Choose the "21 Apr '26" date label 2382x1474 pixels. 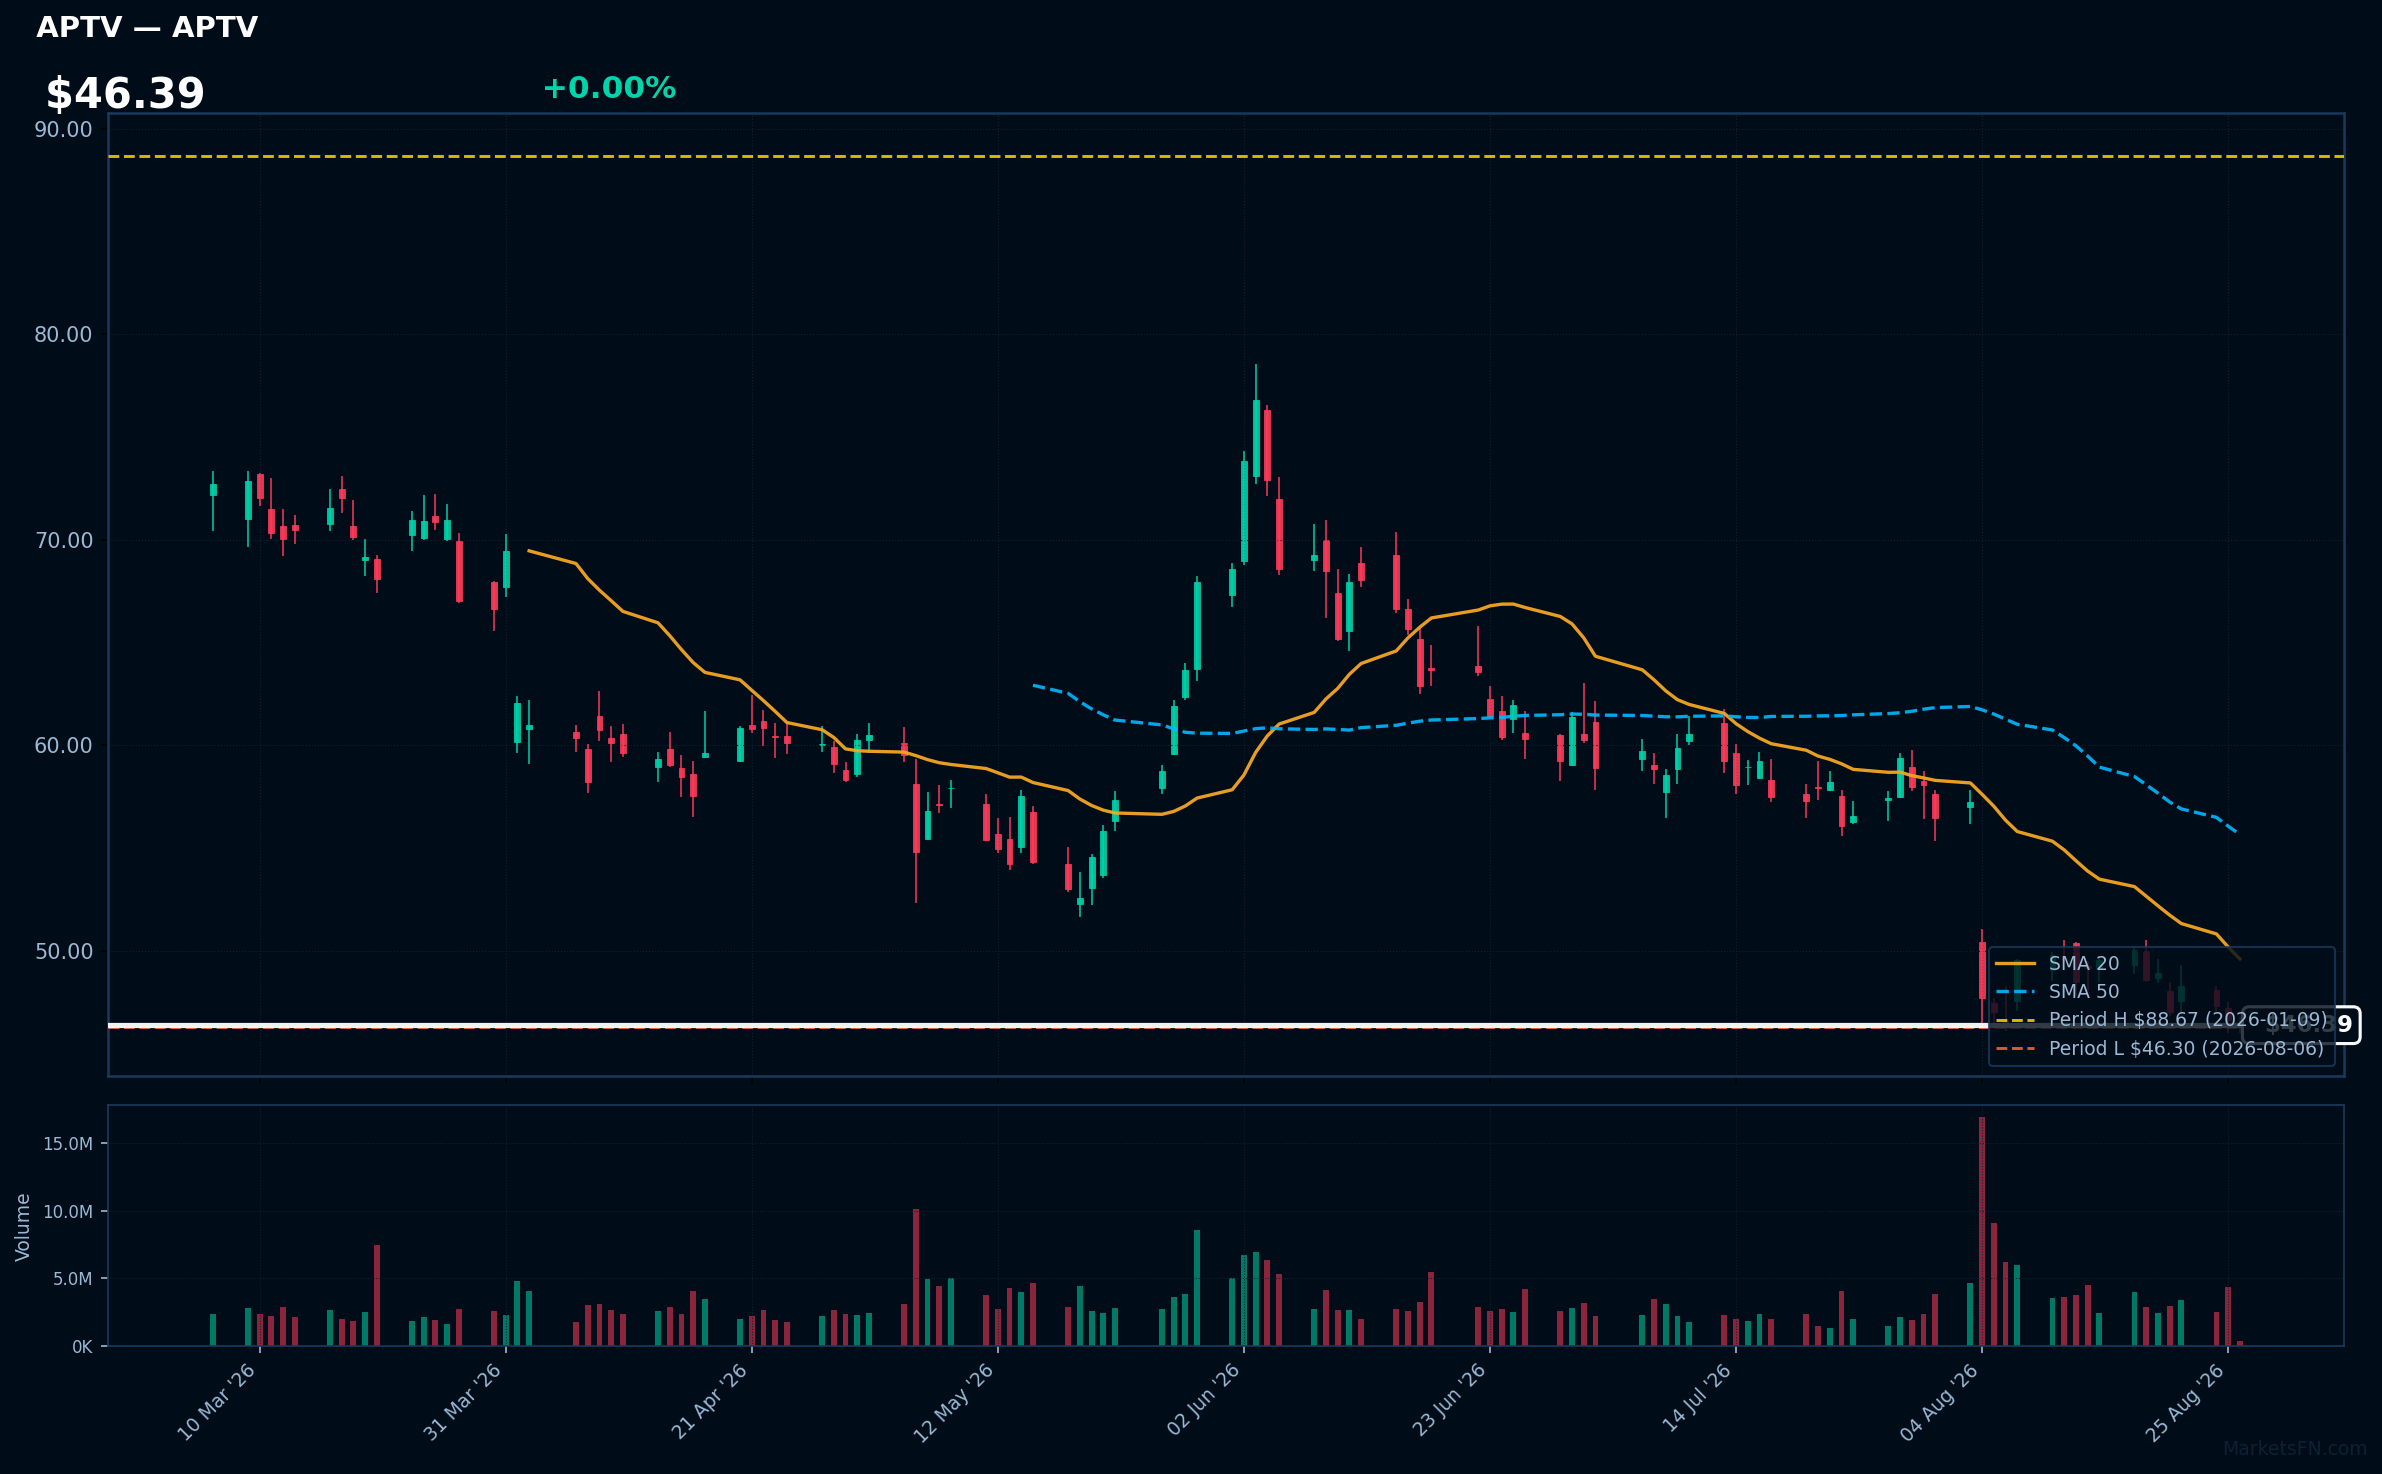pyautogui.click(x=709, y=1402)
